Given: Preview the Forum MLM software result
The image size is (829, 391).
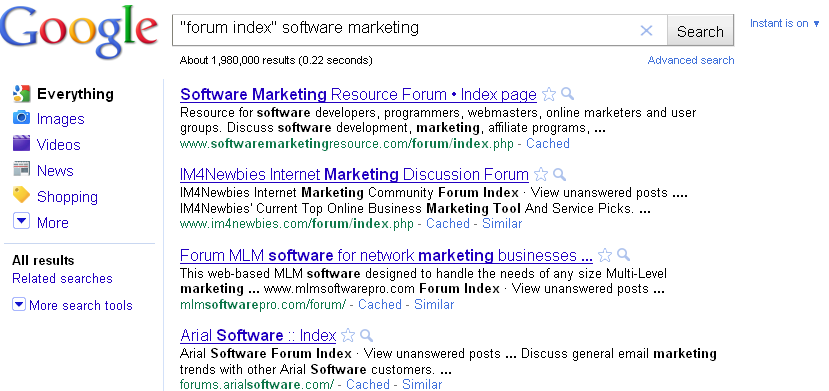Looking at the screenshot, I should pyautogui.click(x=623, y=255).
